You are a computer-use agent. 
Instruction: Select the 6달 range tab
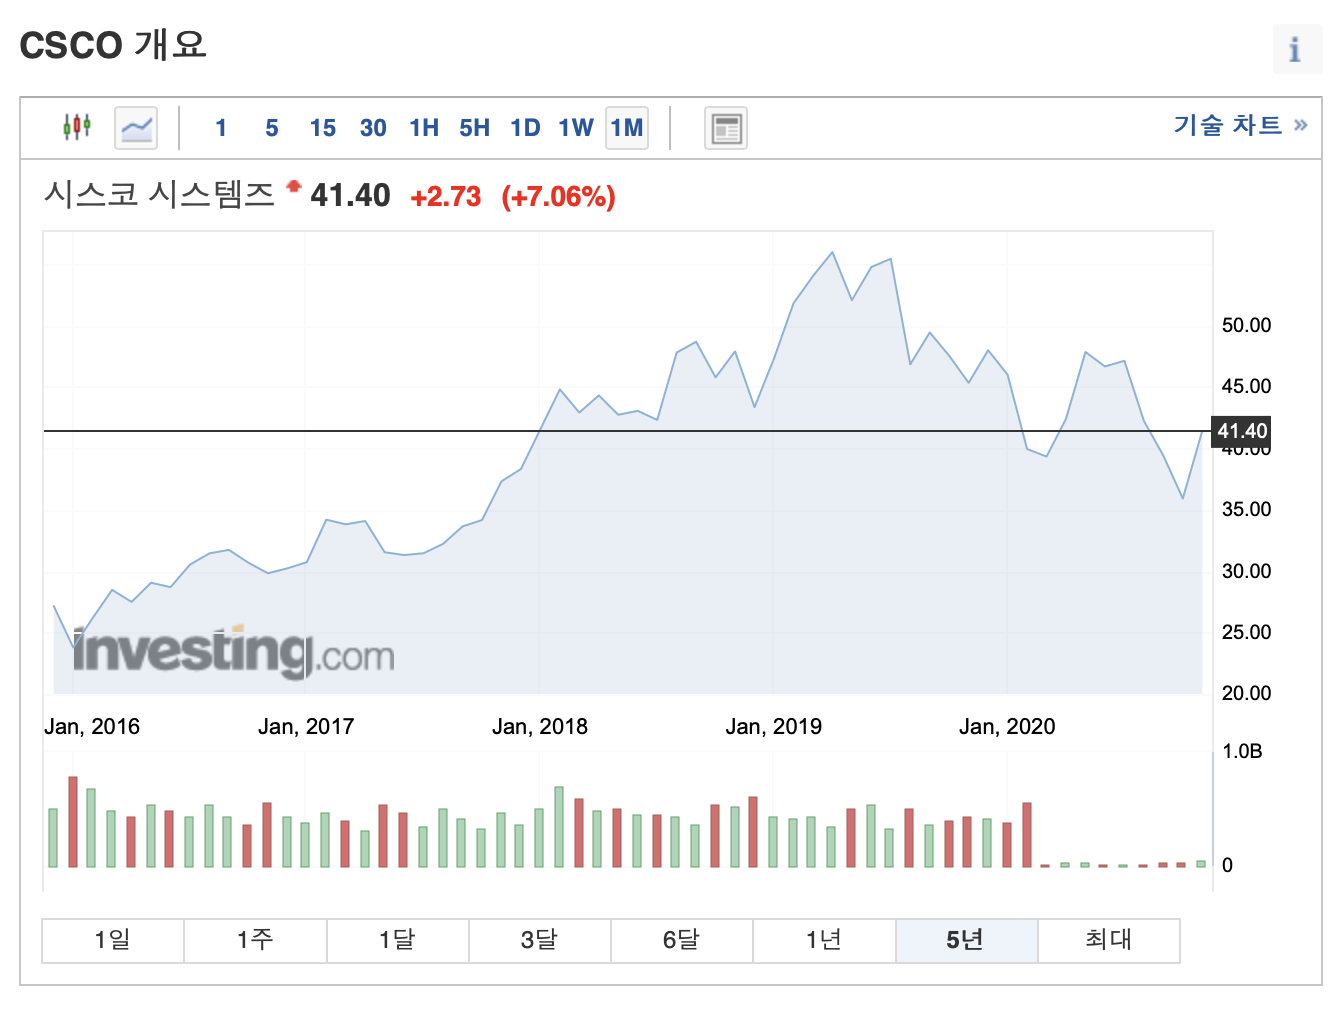[682, 940]
